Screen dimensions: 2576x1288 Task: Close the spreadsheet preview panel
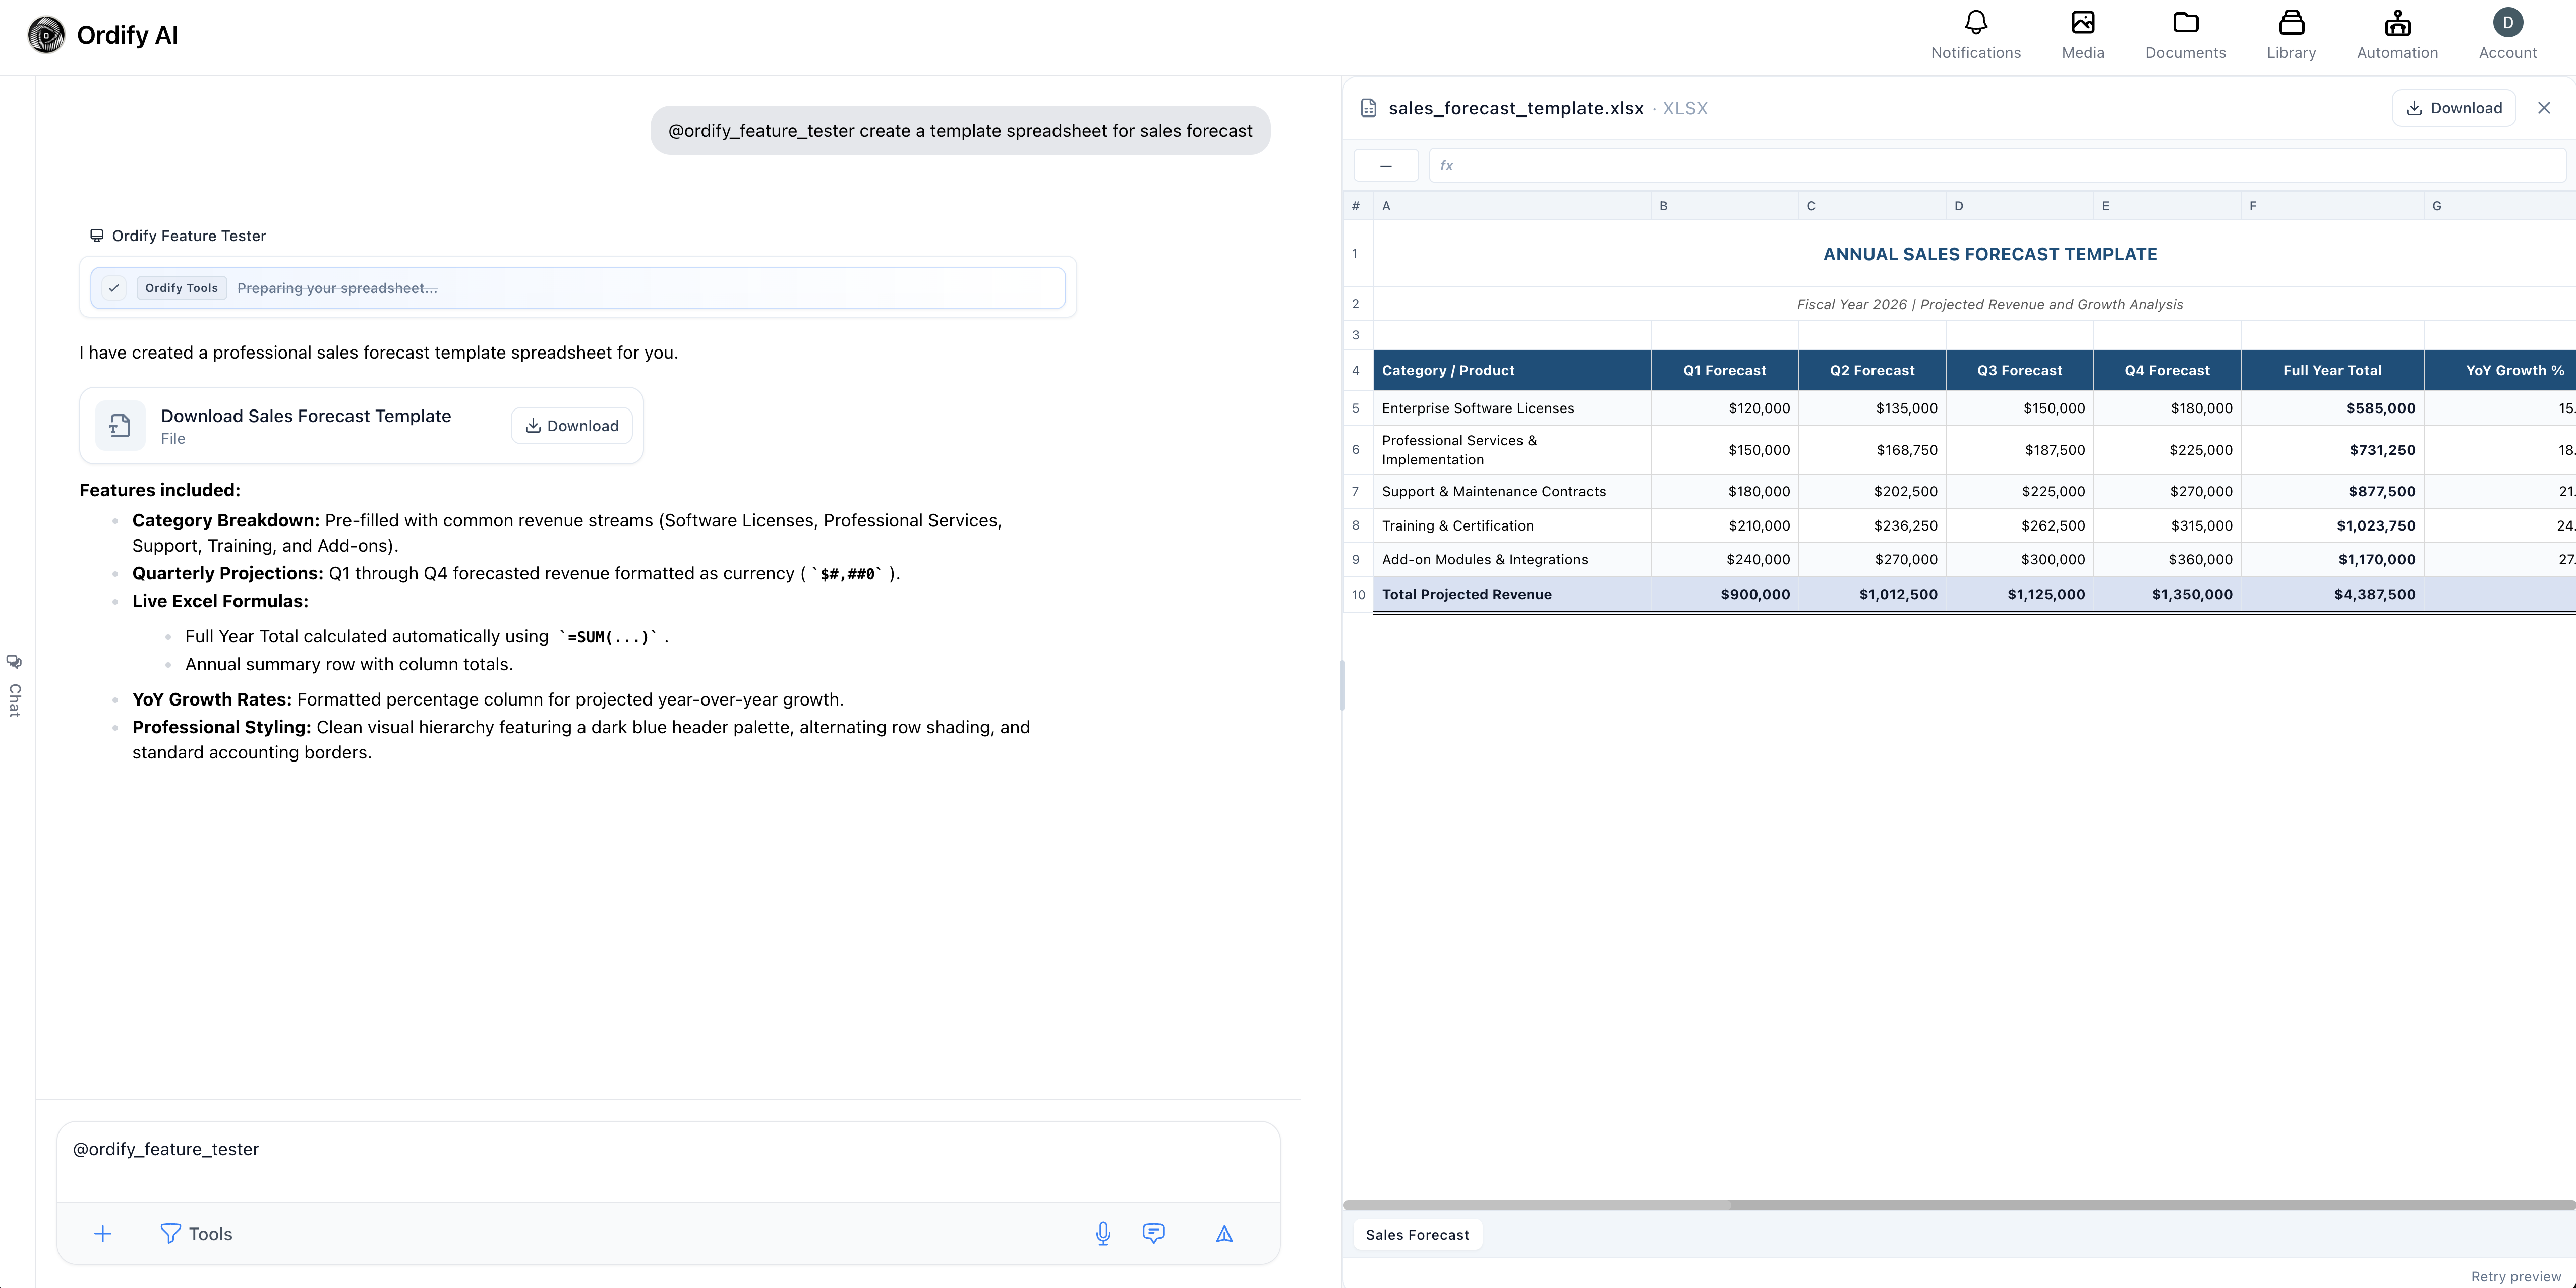pyautogui.click(x=2544, y=108)
